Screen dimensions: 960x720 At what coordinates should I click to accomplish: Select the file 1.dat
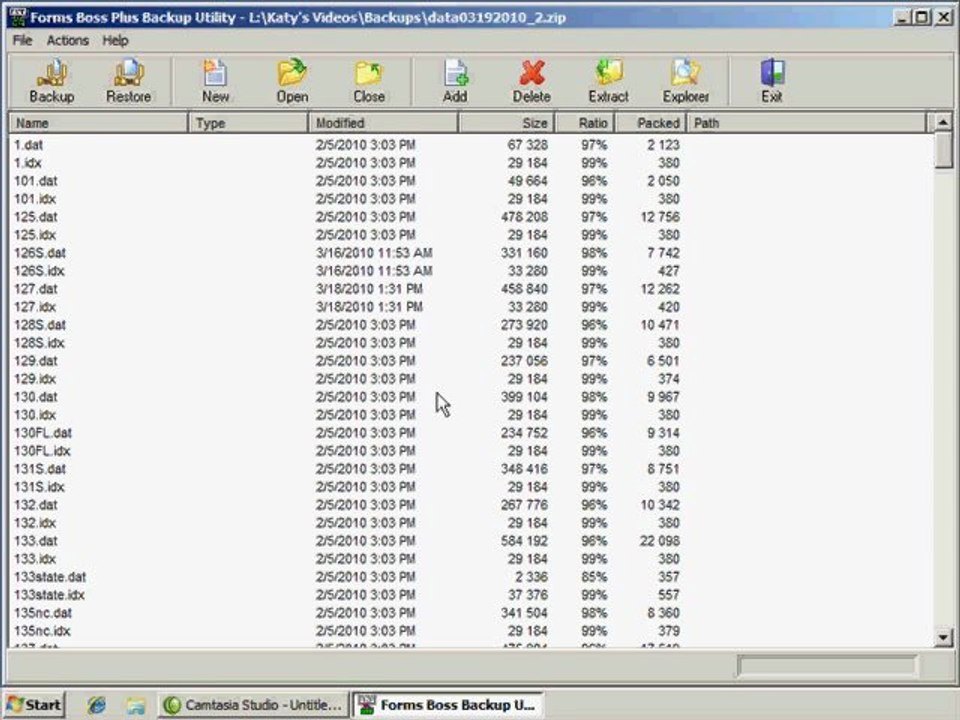coord(29,145)
